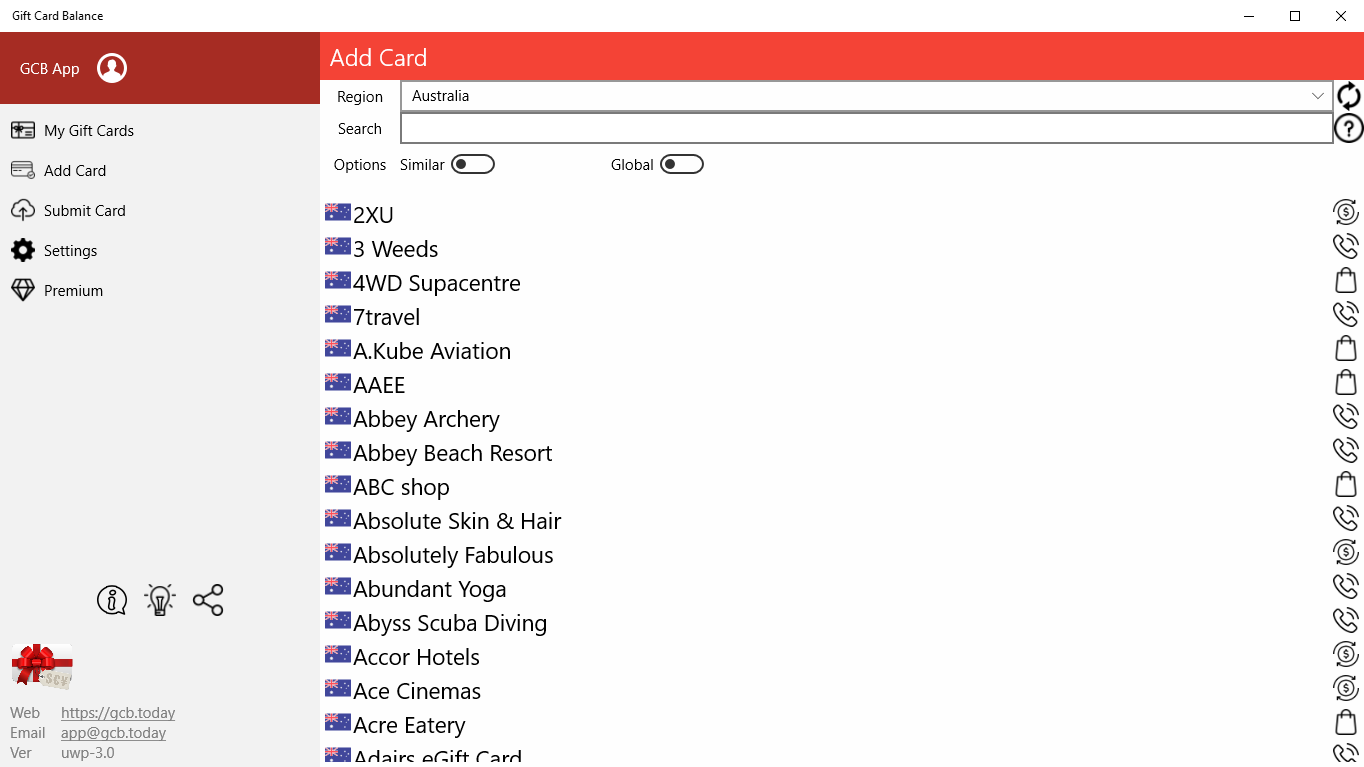Select Accor Hotels from the card list
This screenshot has width=1364, height=767.
coord(416,657)
